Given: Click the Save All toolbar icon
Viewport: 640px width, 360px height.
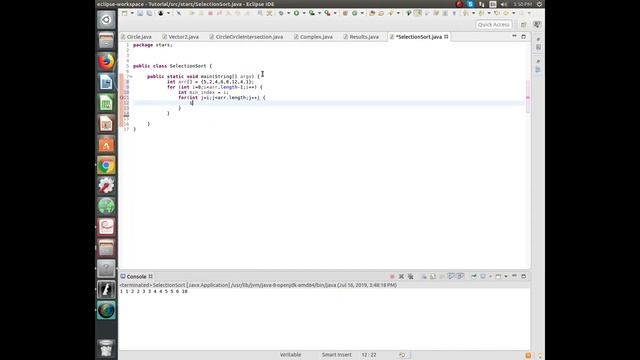Looking at the screenshot, I should [x=149, y=13].
